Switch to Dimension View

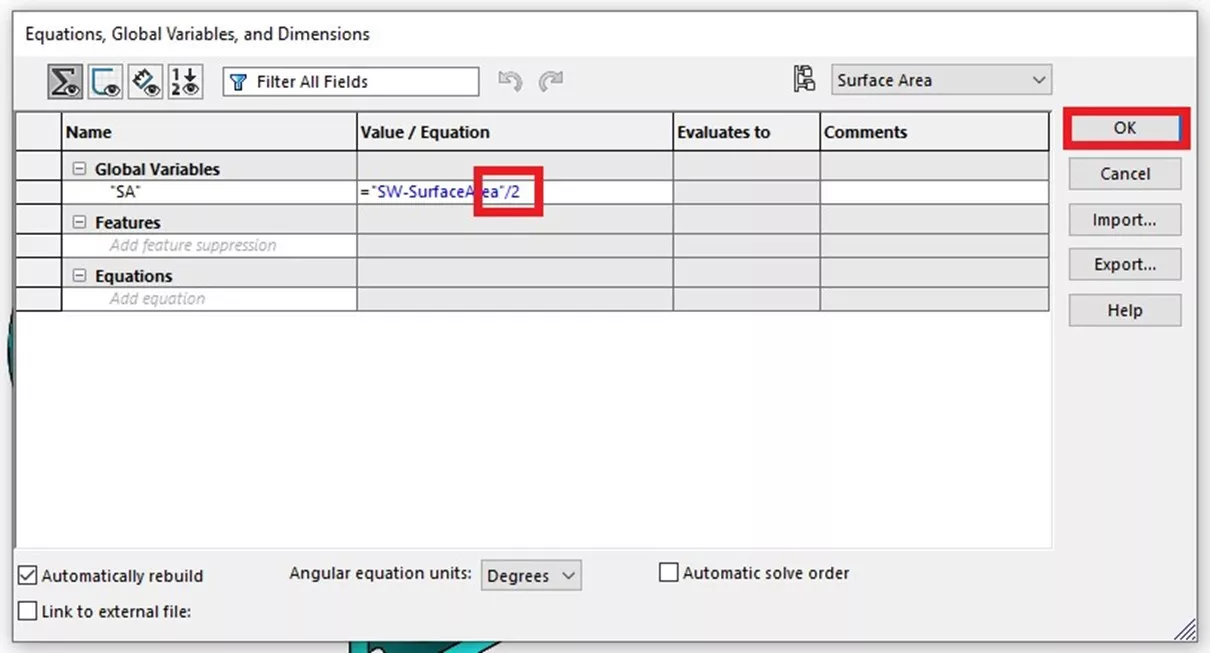click(145, 82)
